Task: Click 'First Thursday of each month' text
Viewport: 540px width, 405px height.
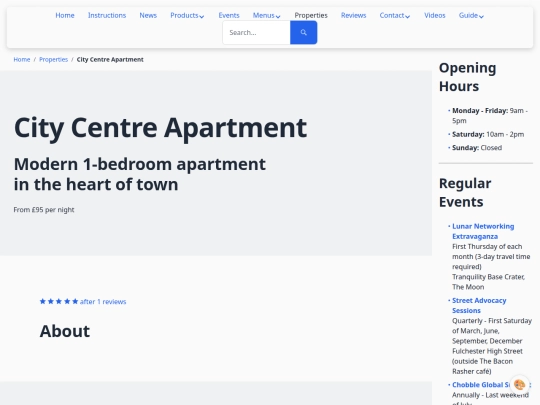Action: coord(491,257)
